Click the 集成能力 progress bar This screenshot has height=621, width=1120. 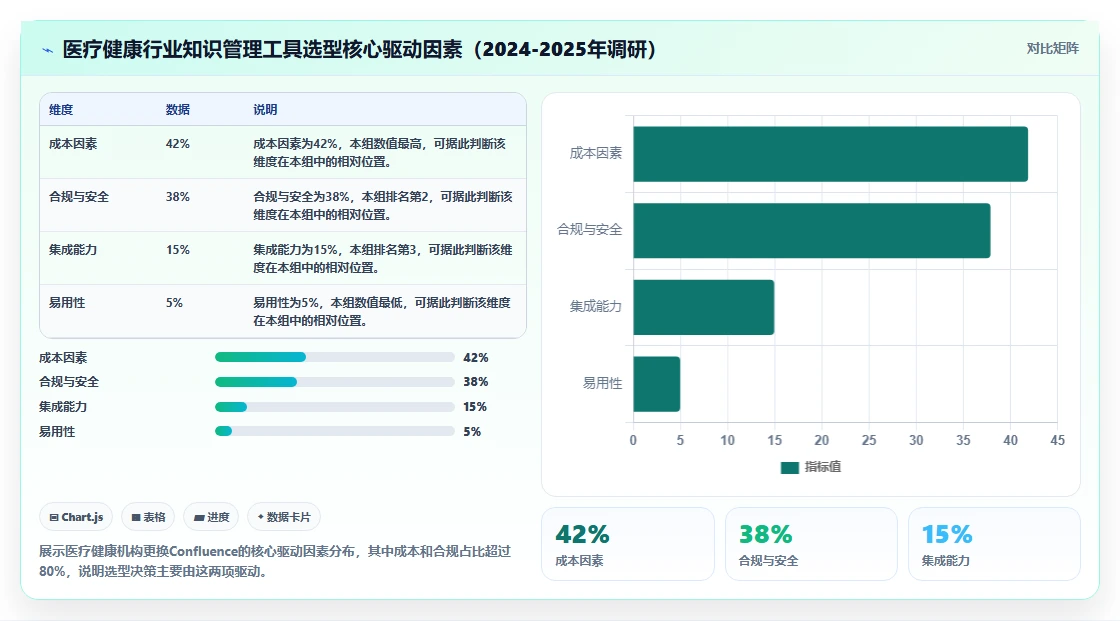coord(334,407)
